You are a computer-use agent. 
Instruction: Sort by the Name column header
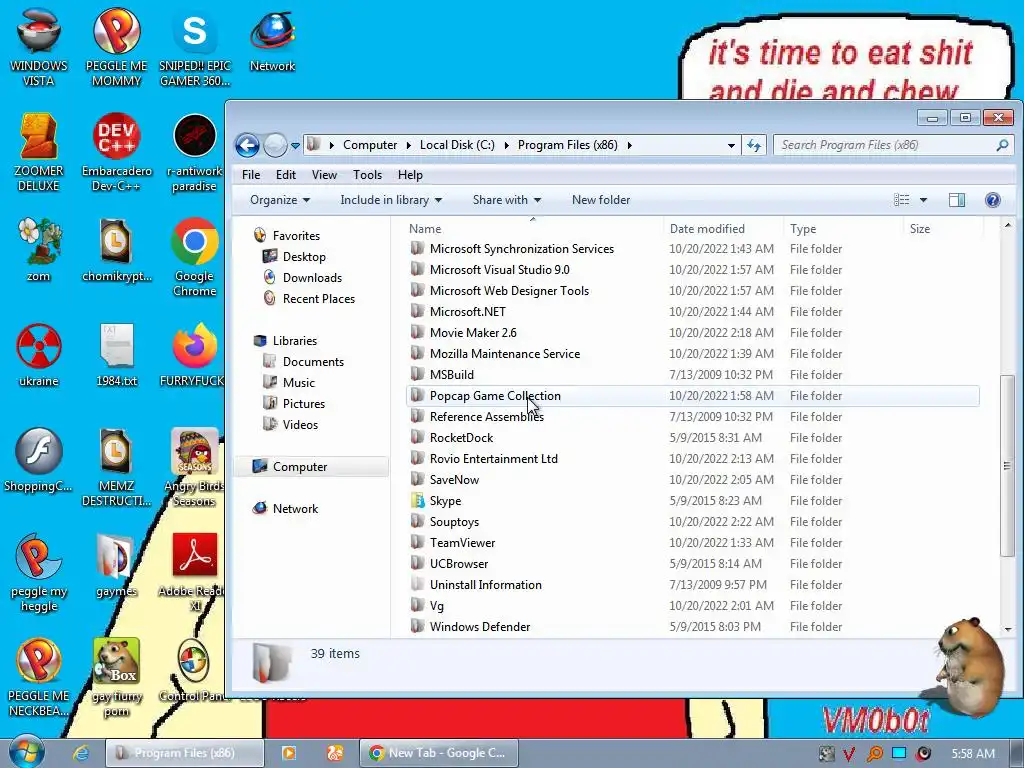pos(532,229)
